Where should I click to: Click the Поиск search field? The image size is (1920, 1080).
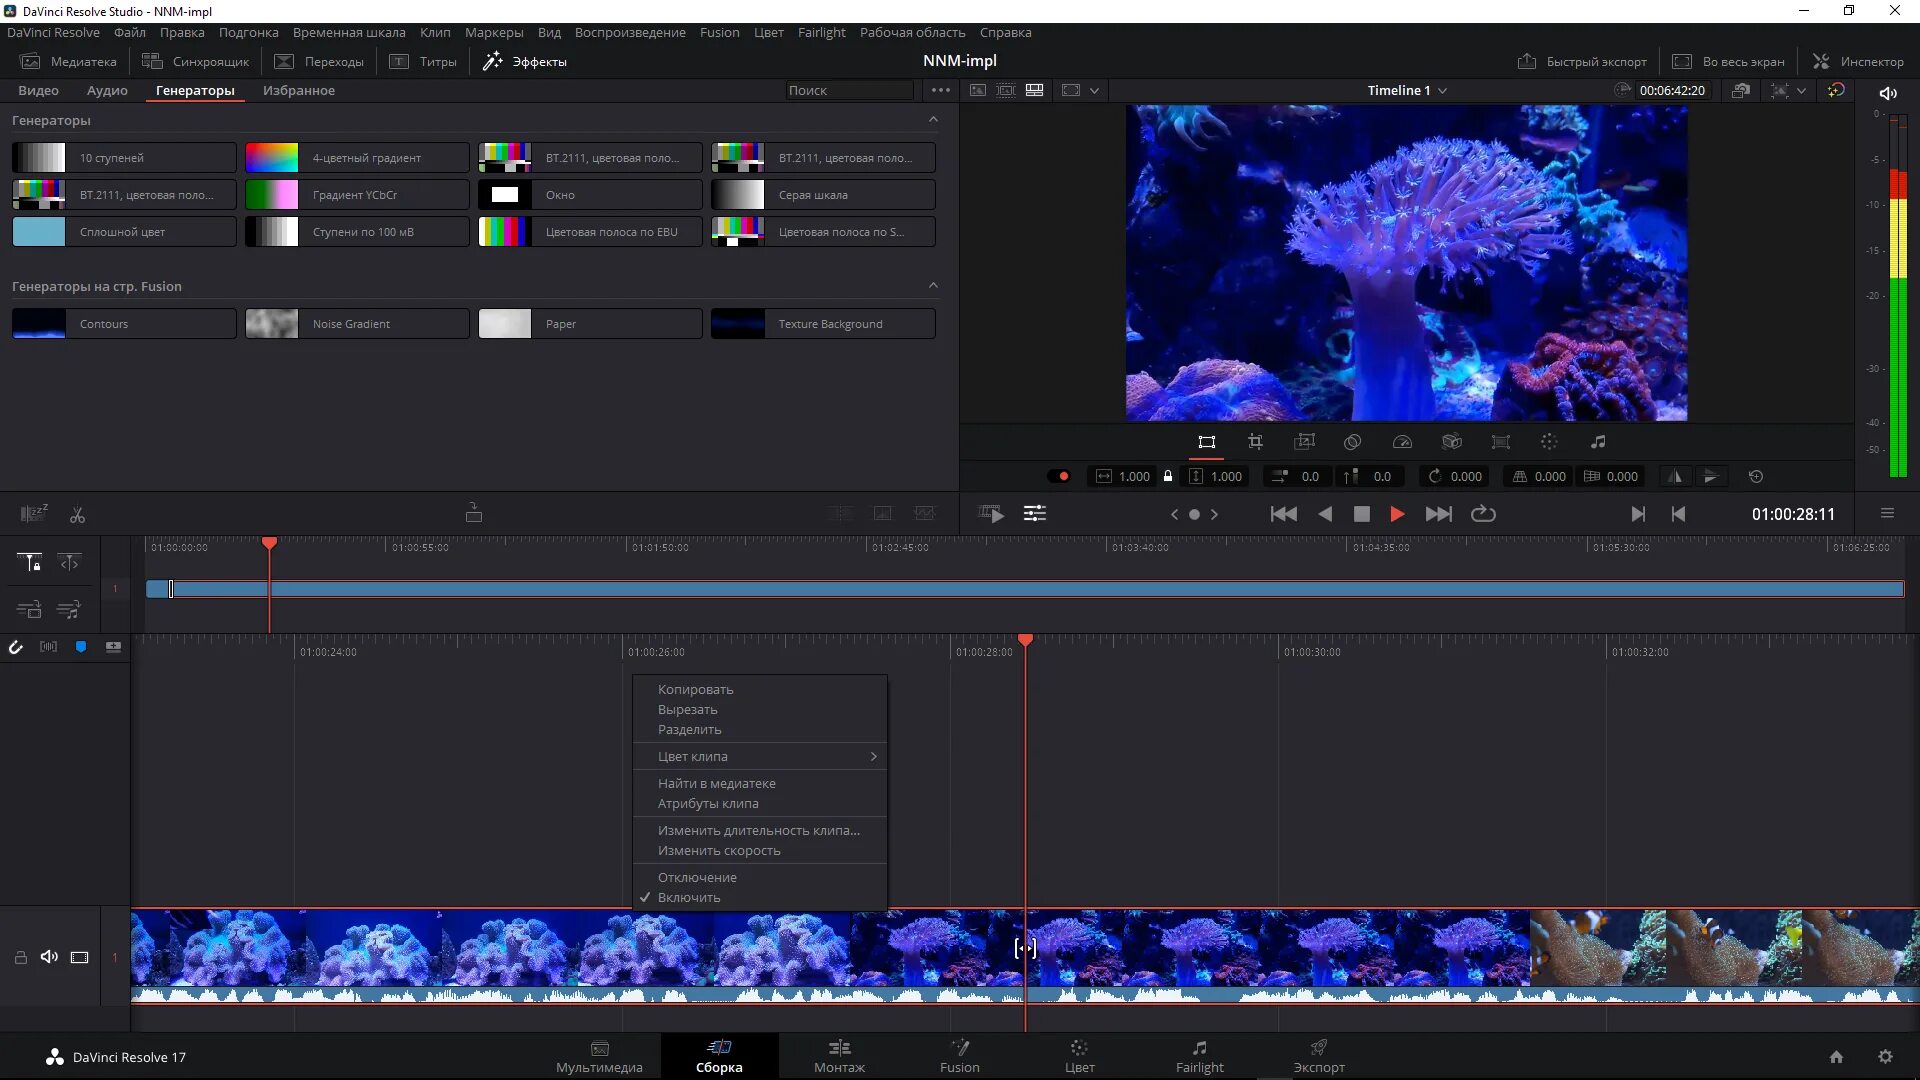click(848, 90)
